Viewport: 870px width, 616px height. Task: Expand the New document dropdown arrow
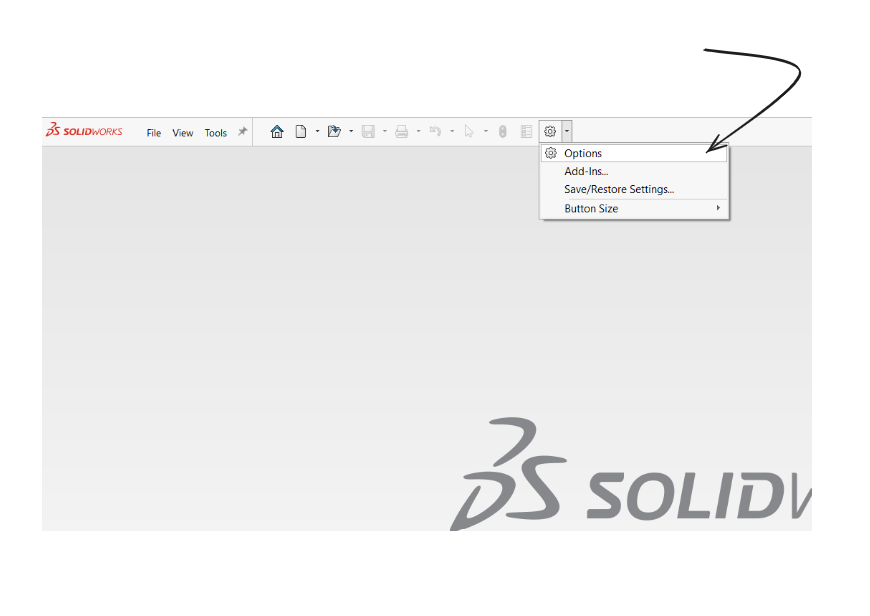pyautogui.click(x=317, y=132)
